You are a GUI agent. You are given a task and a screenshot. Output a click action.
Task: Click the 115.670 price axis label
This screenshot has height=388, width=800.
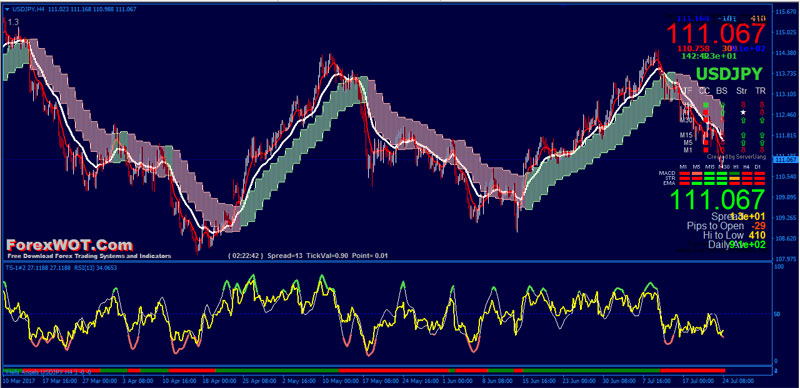click(x=786, y=12)
